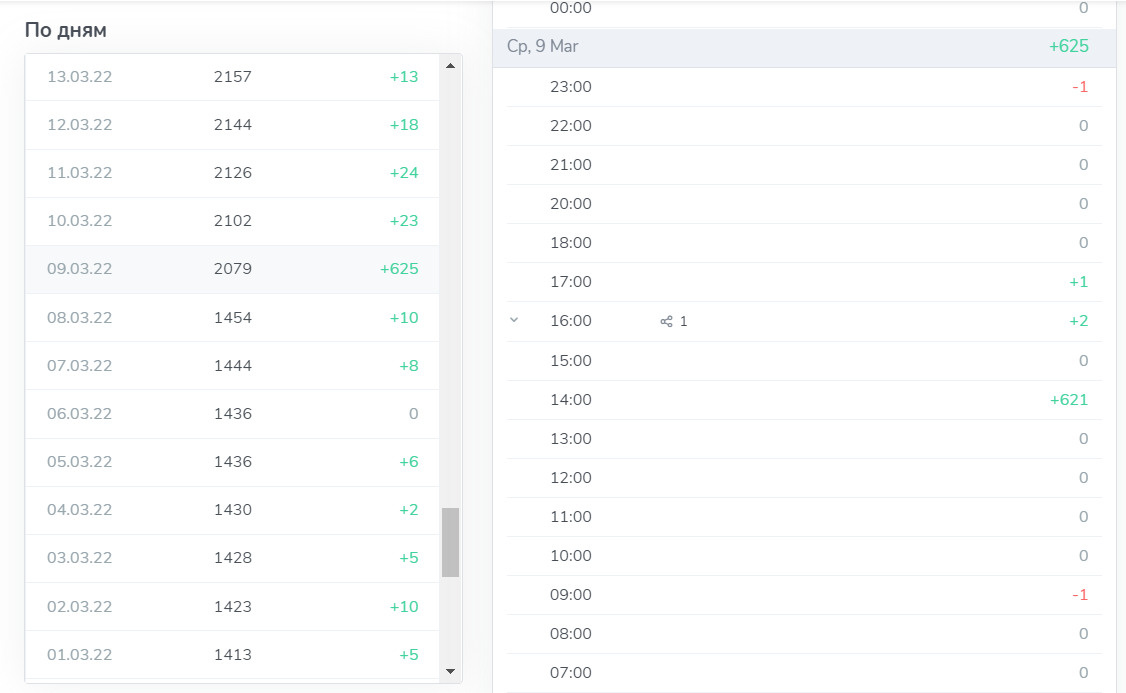The width and height of the screenshot is (1126, 693).
Task: Select the 06.03.22 row with zero change
Action: pos(232,414)
